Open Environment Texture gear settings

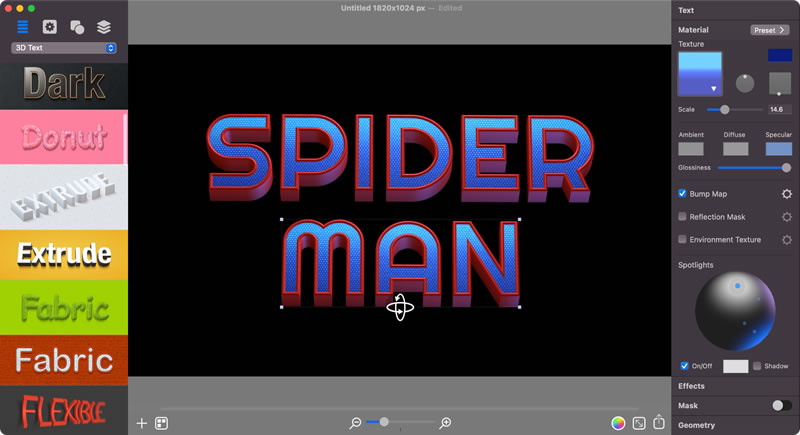[787, 240]
